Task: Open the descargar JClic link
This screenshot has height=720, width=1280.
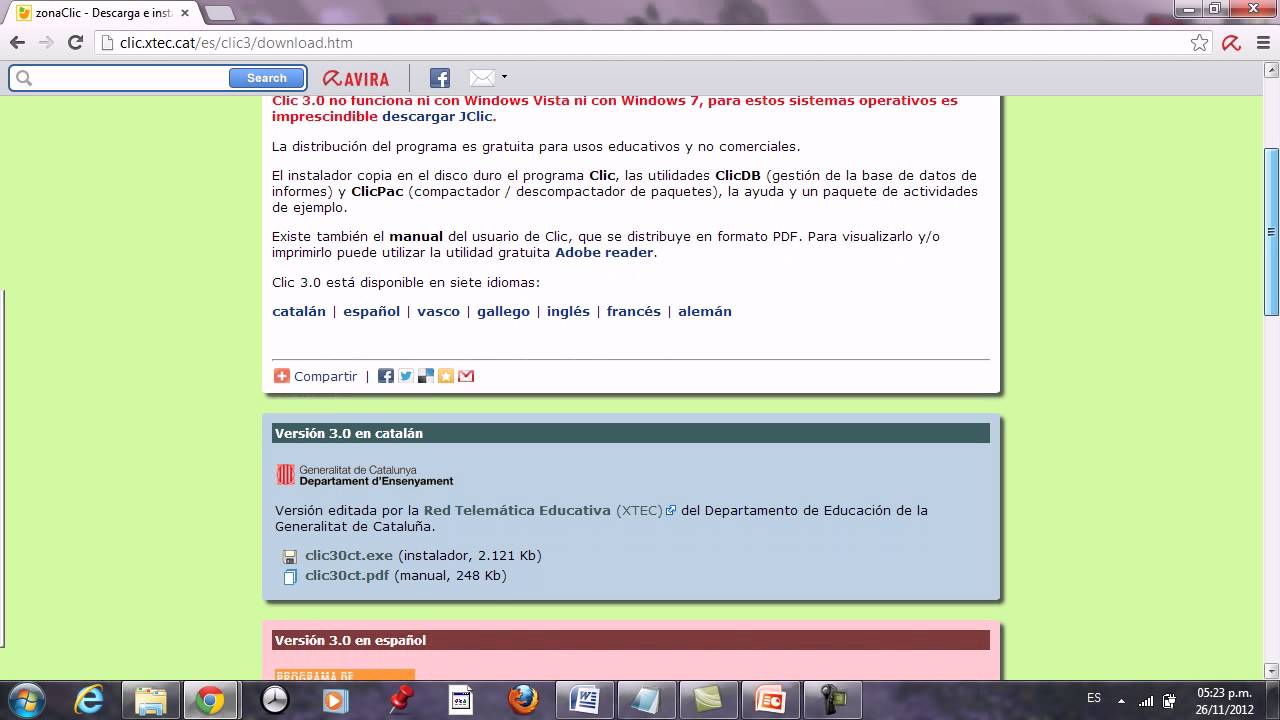Action: click(x=437, y=116)
